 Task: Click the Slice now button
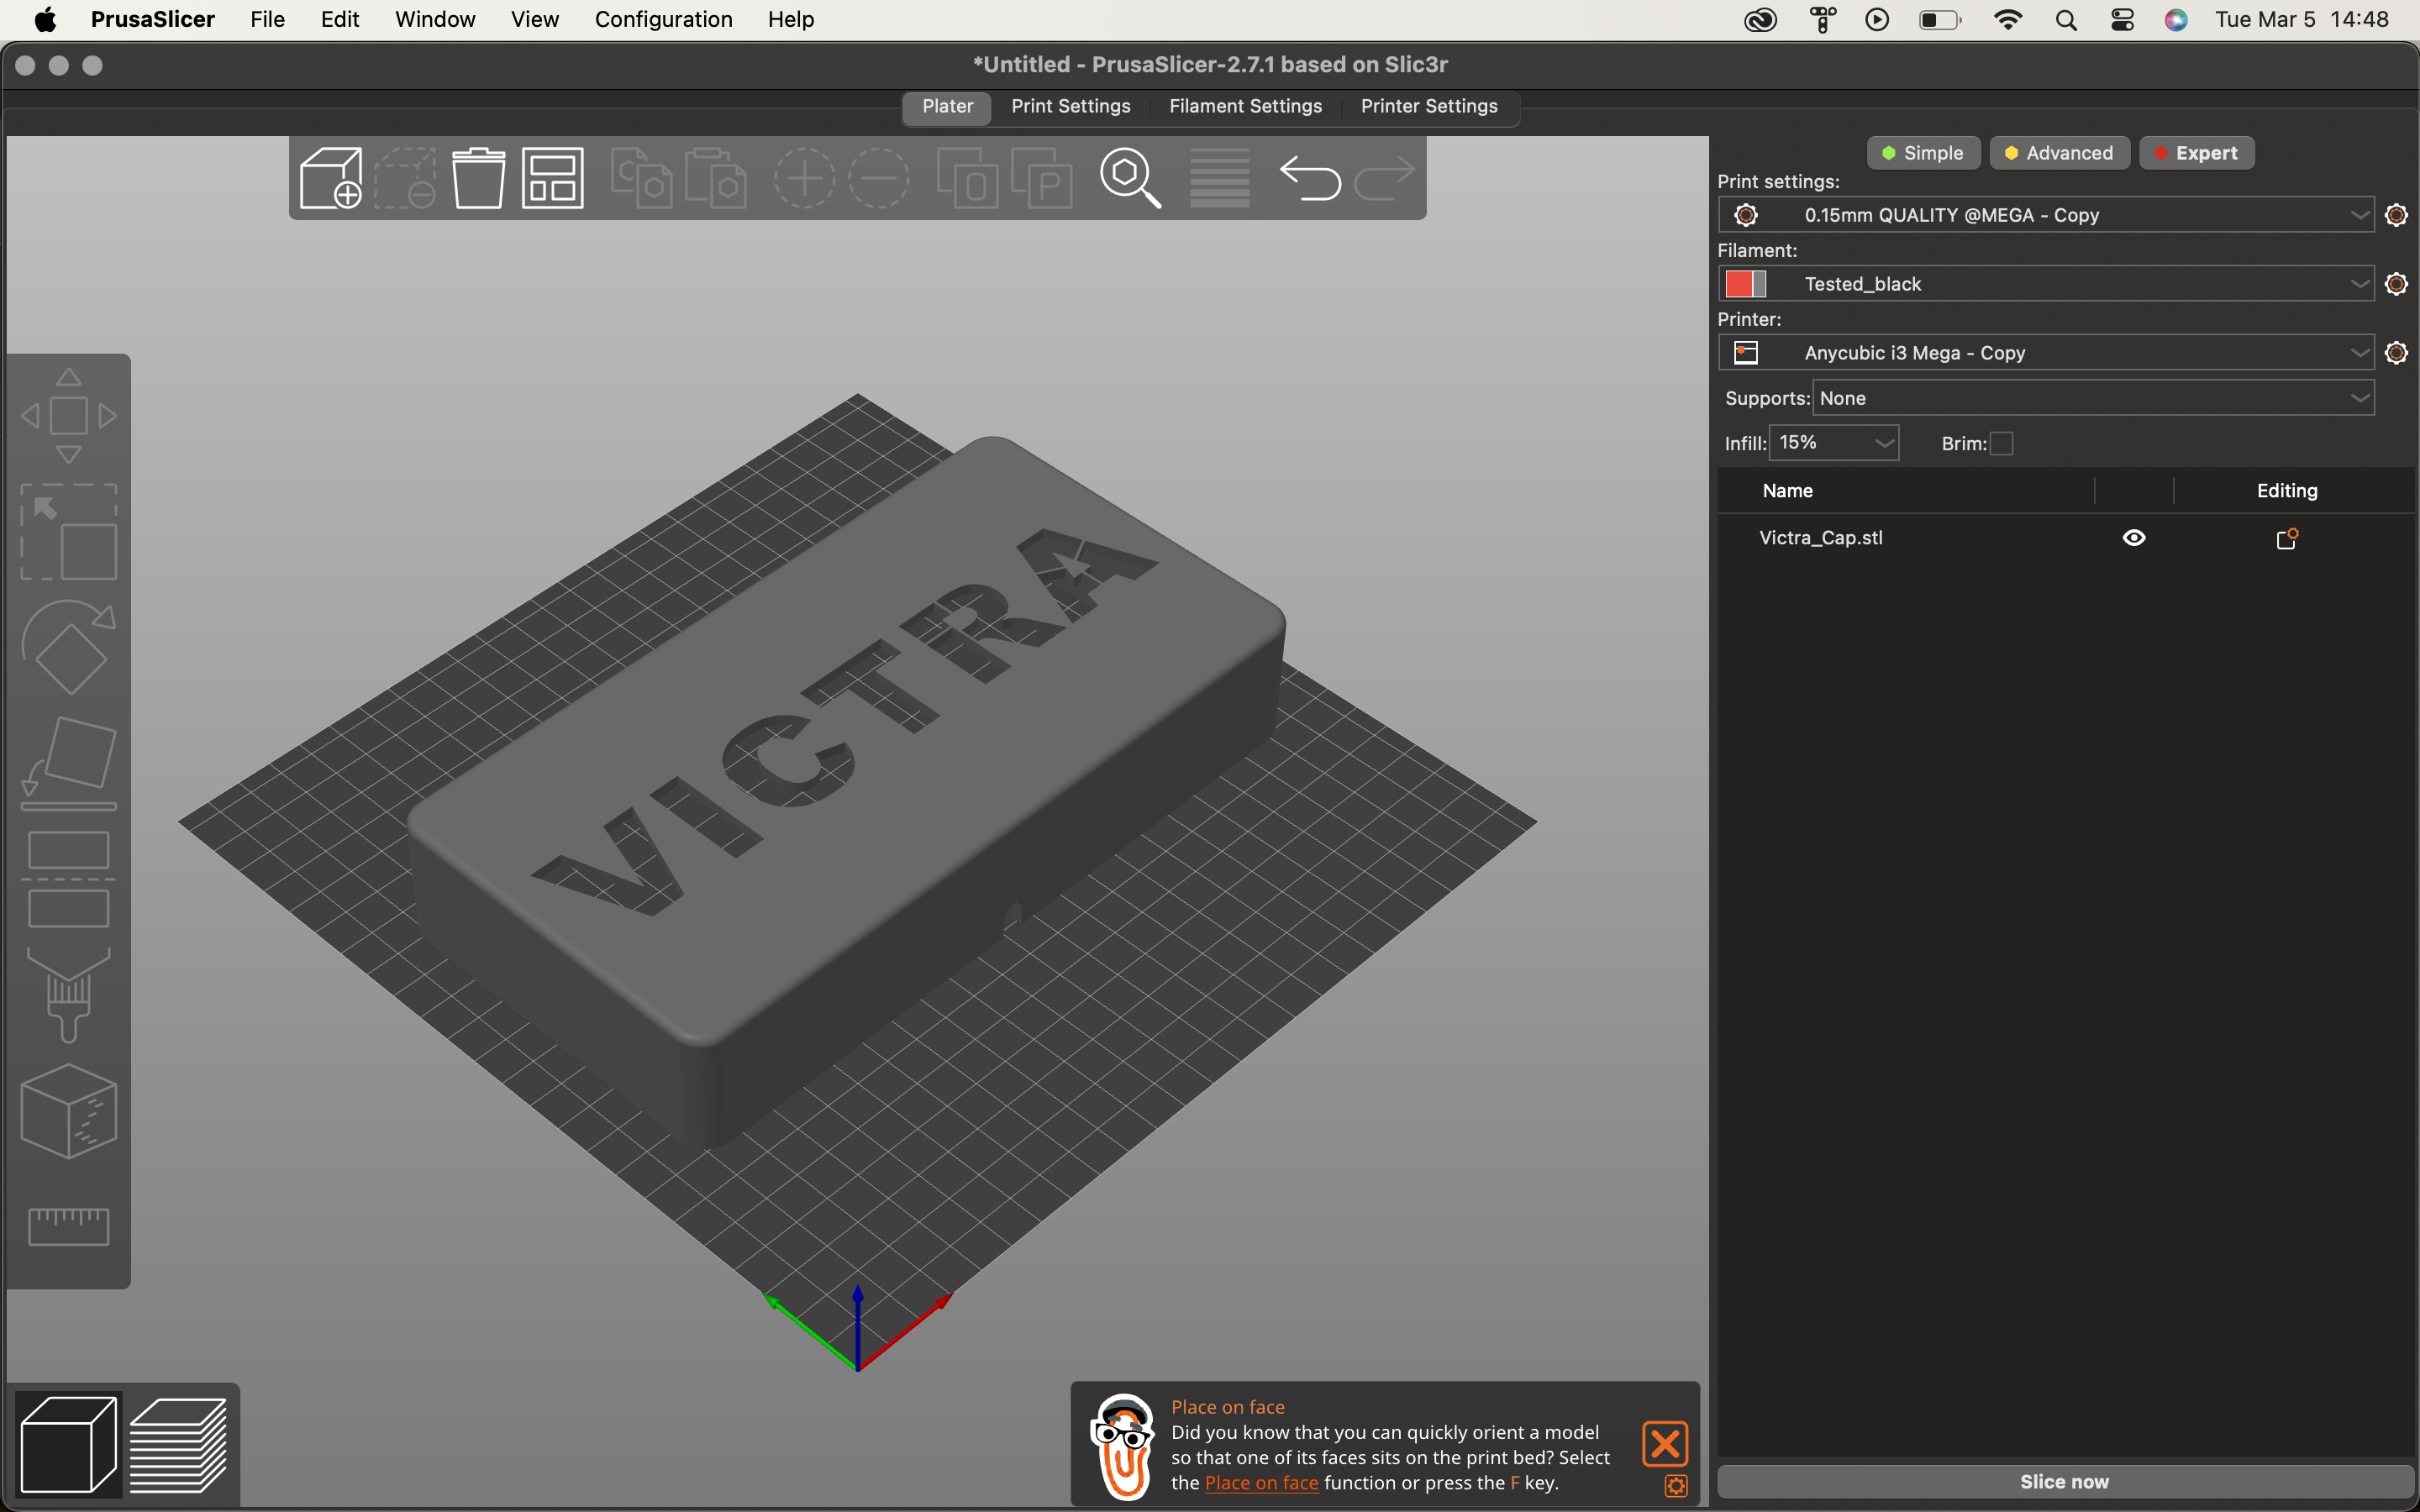(x=2064, y=1482)
